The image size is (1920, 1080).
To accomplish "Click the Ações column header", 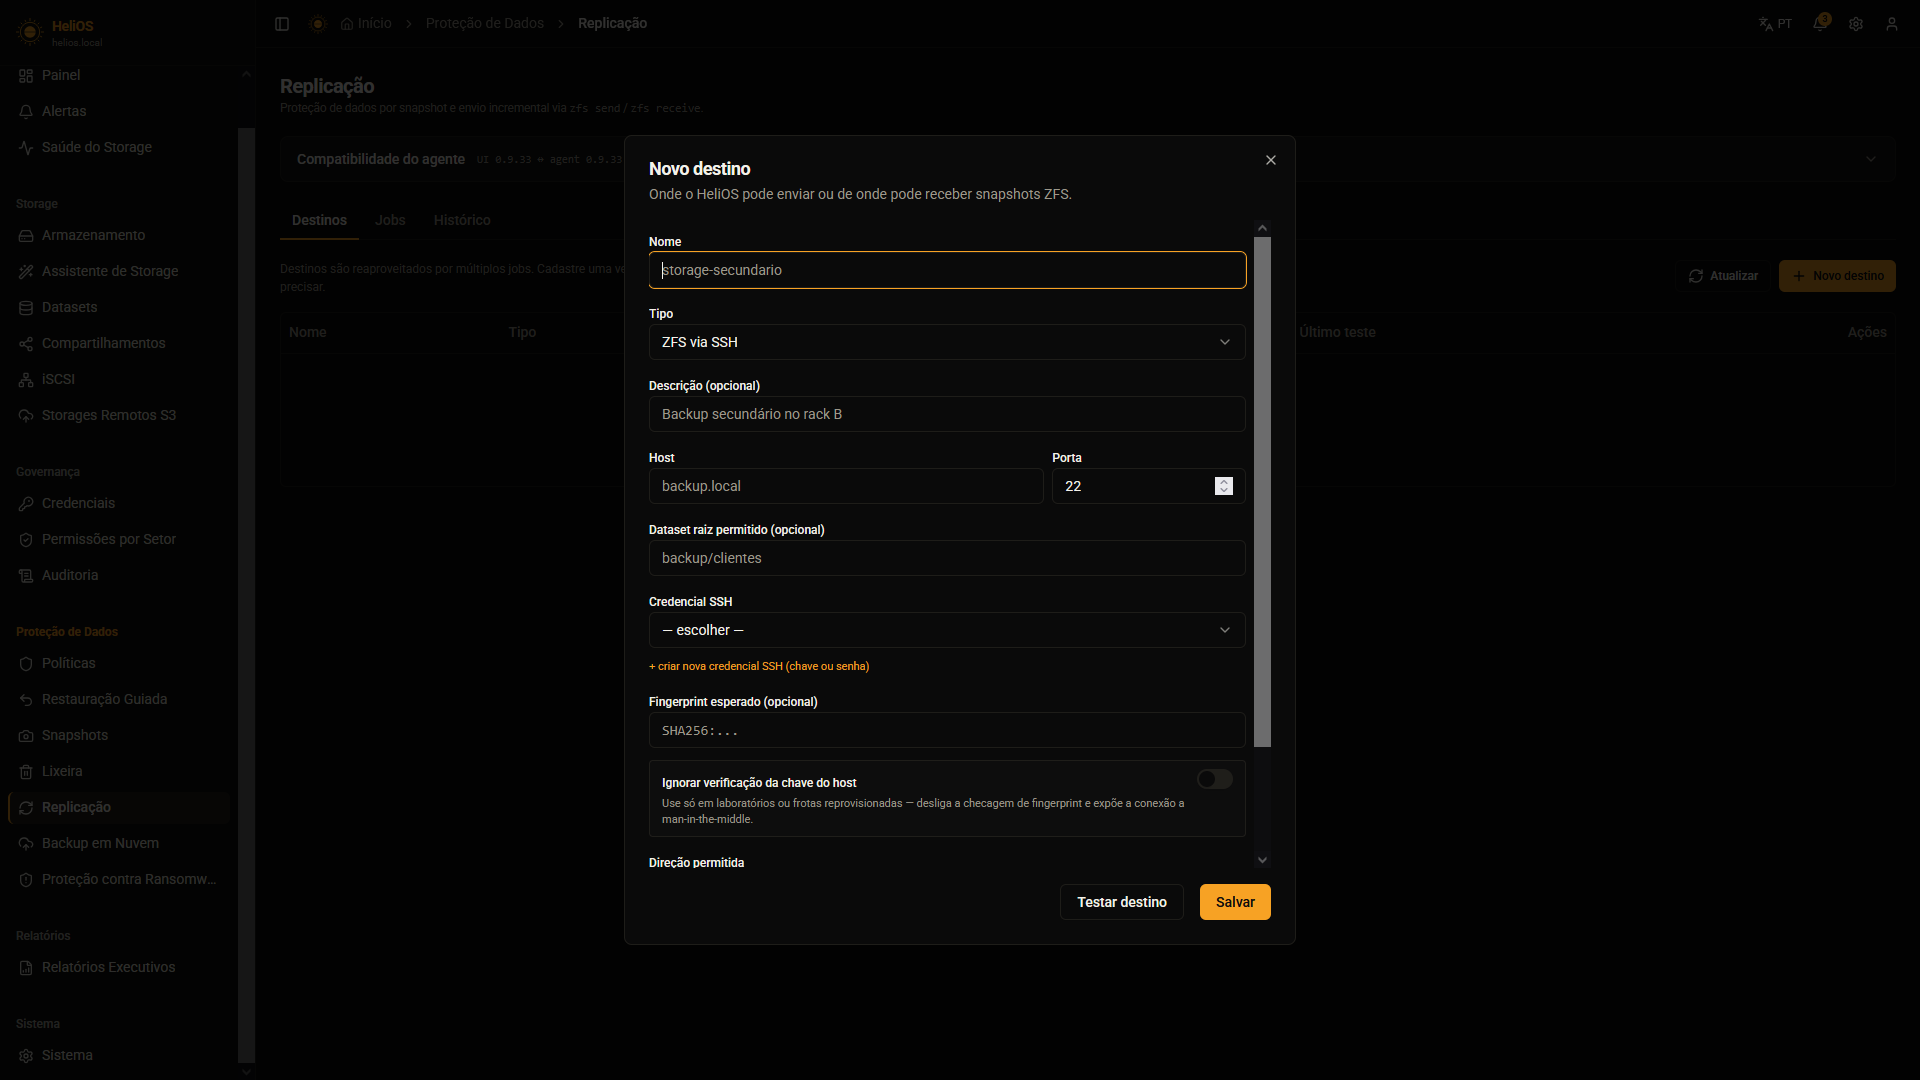I will [1867, 332].
